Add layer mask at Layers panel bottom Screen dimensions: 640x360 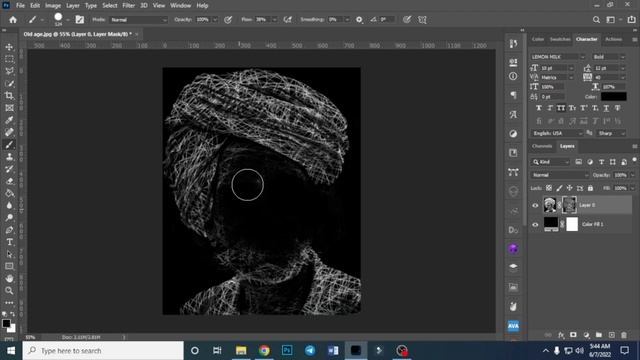click(x=573, y=335)
